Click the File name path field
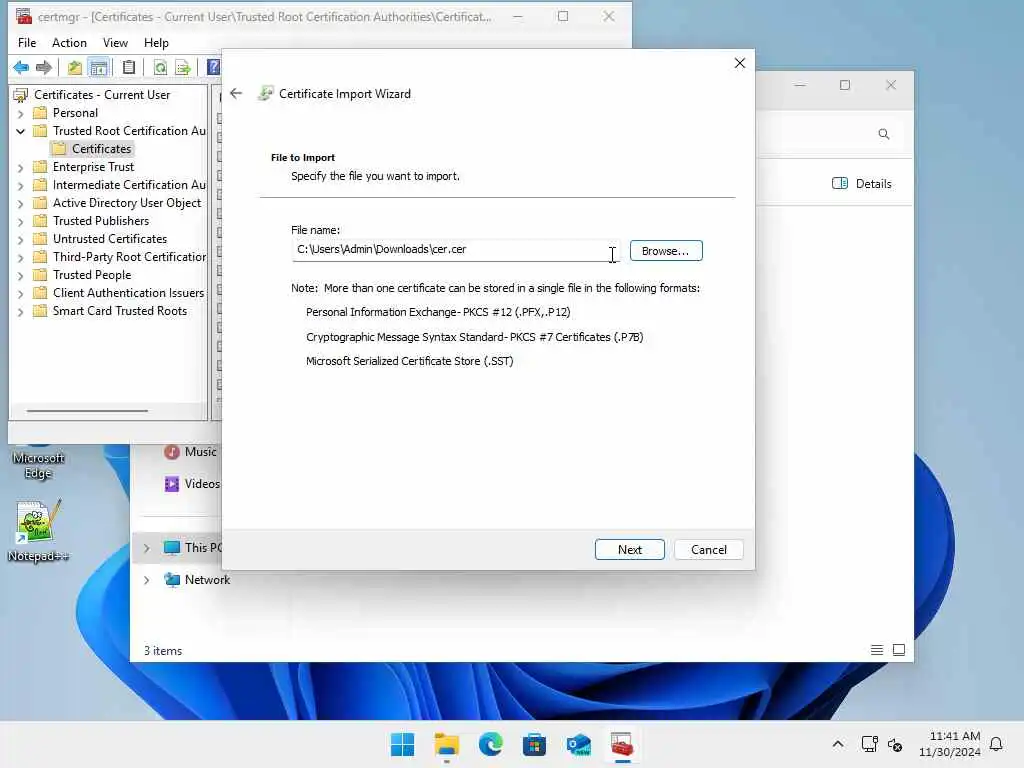 pyautogui.click(x=456, y=249)
